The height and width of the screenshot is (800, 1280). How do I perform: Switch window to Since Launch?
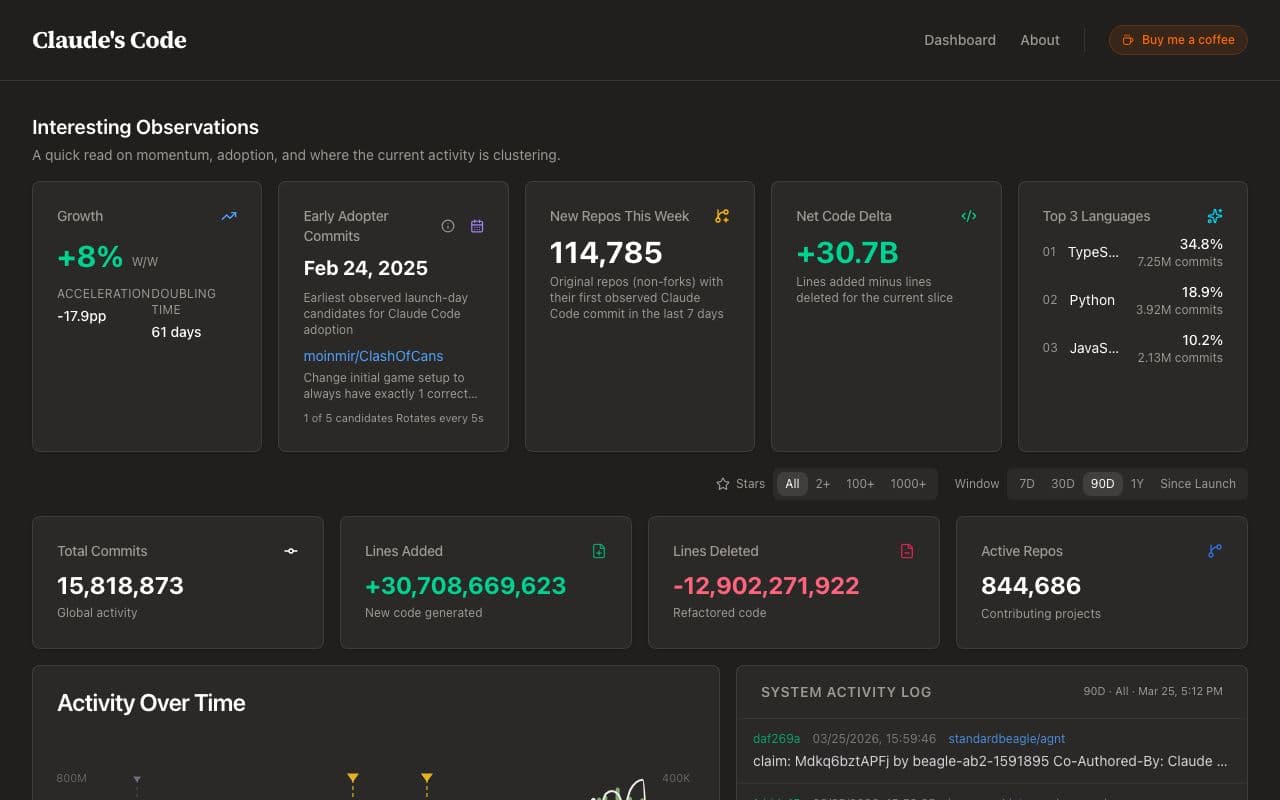click(1197, 484)
